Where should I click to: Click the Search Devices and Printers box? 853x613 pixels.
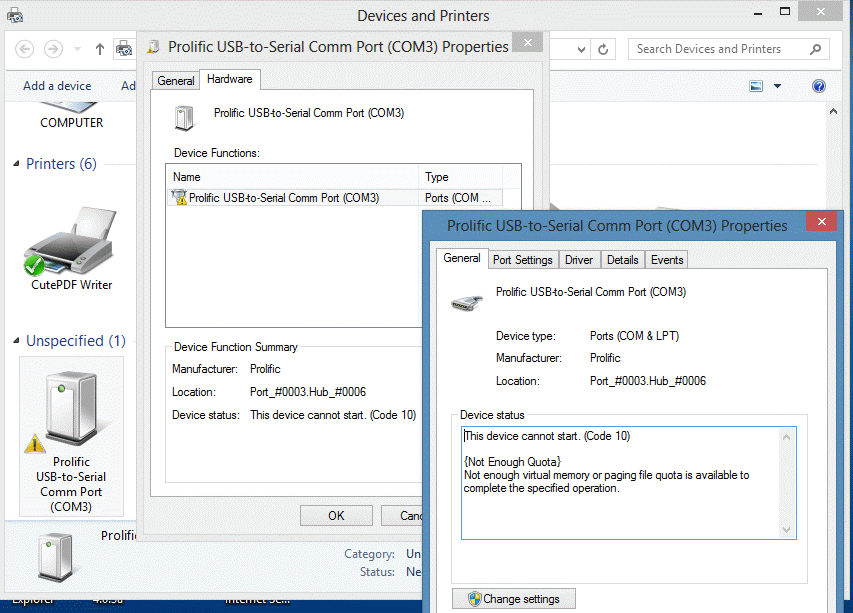(x=728, y=49)
